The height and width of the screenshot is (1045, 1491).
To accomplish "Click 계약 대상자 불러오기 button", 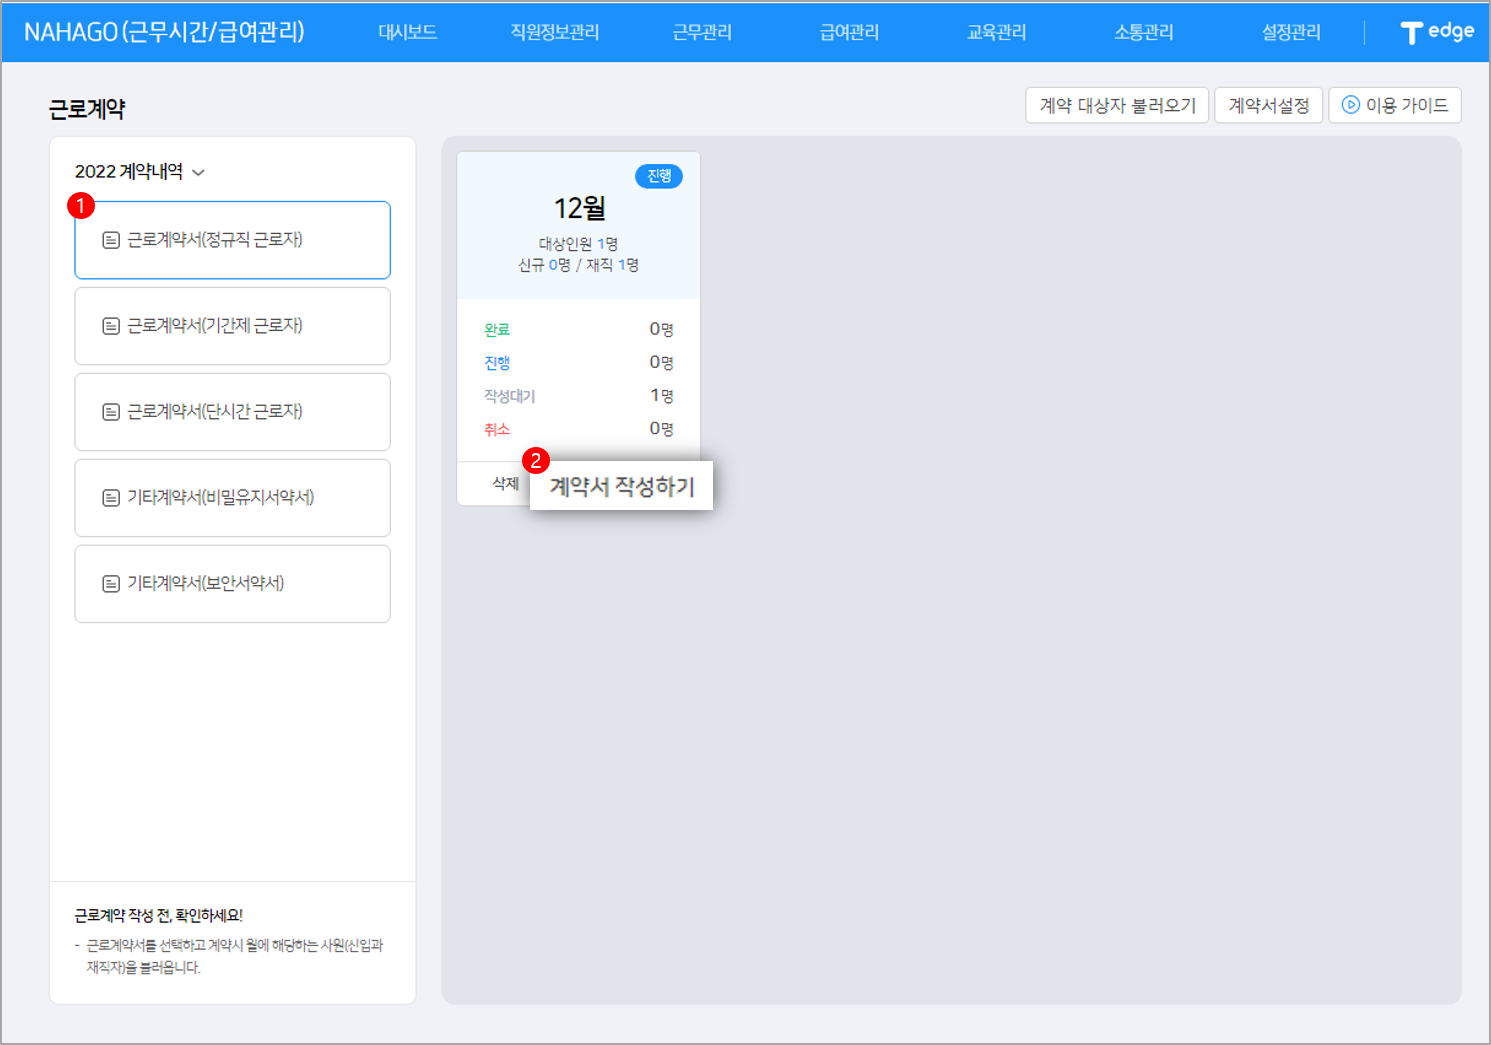I will 1117,105.
